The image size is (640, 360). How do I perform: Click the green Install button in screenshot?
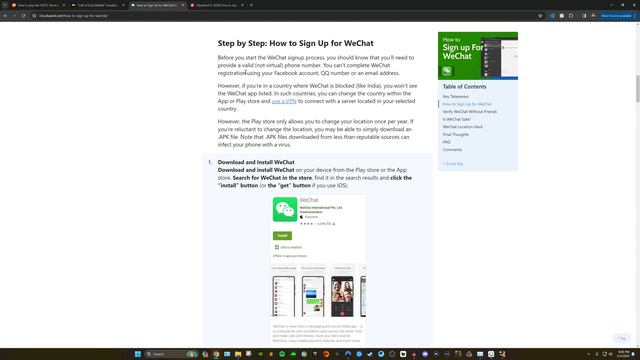pyautogui.click(x=282, y=236)
